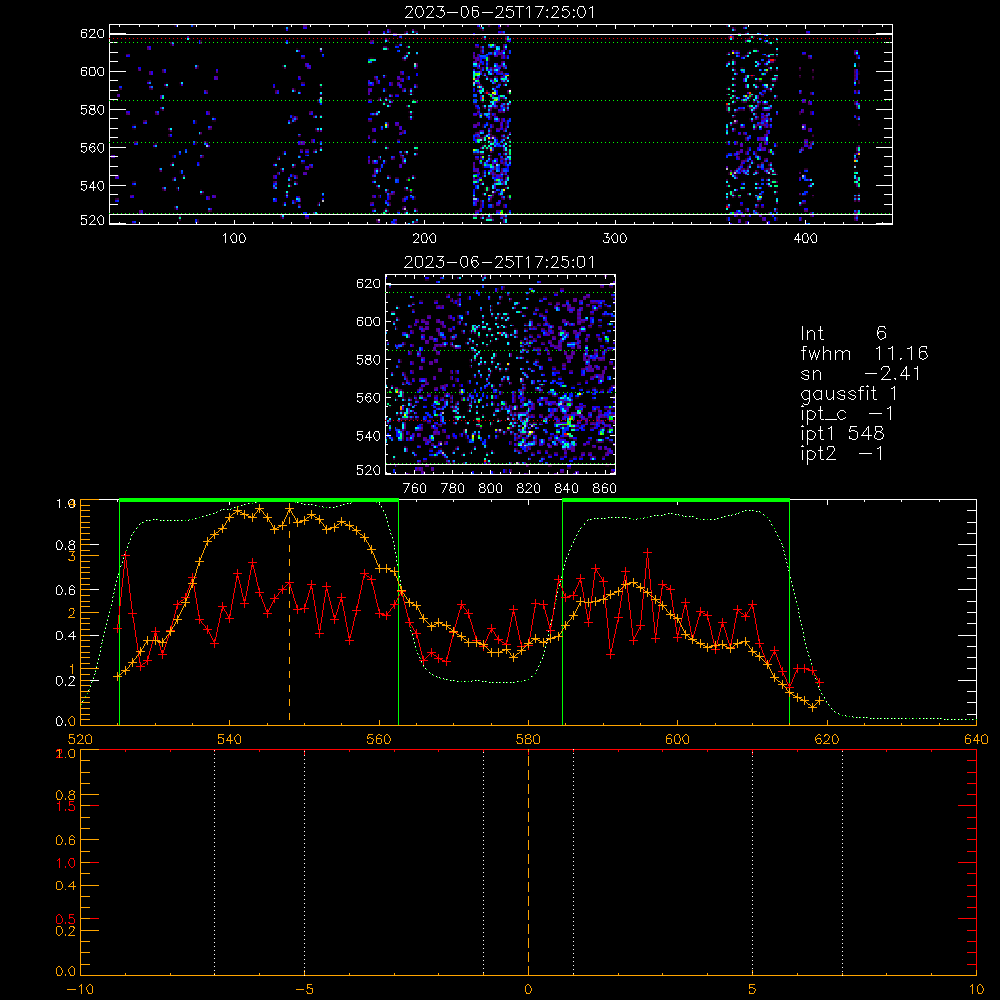The image size is (1000, 1000).
Task: Click x-axis label 860 of the square image
Action: (605, 489)
